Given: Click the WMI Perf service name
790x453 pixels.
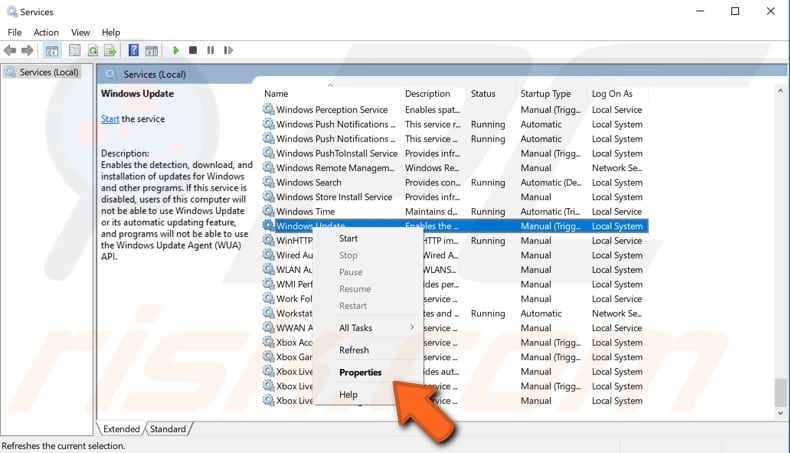Looking at the screenshot, I should pyautogui.click(x=294, y=284).
